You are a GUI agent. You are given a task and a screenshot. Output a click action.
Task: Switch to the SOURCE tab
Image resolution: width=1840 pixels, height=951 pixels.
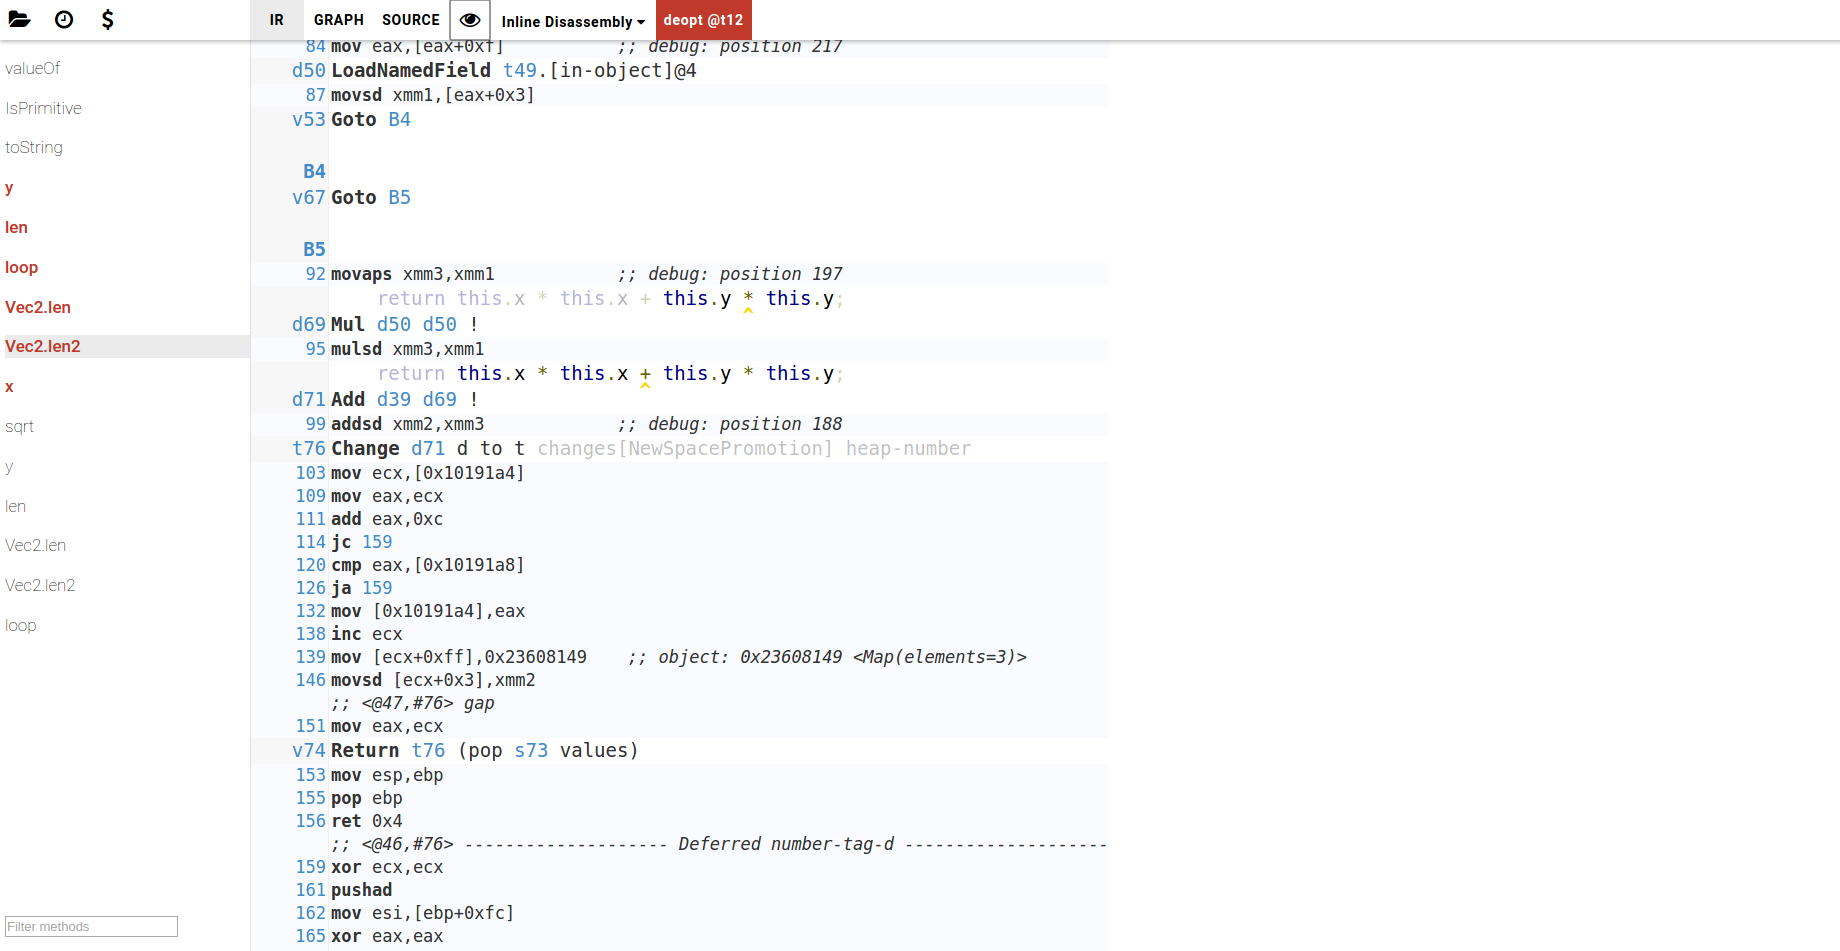pyautogui.click(x=411, y=20)
